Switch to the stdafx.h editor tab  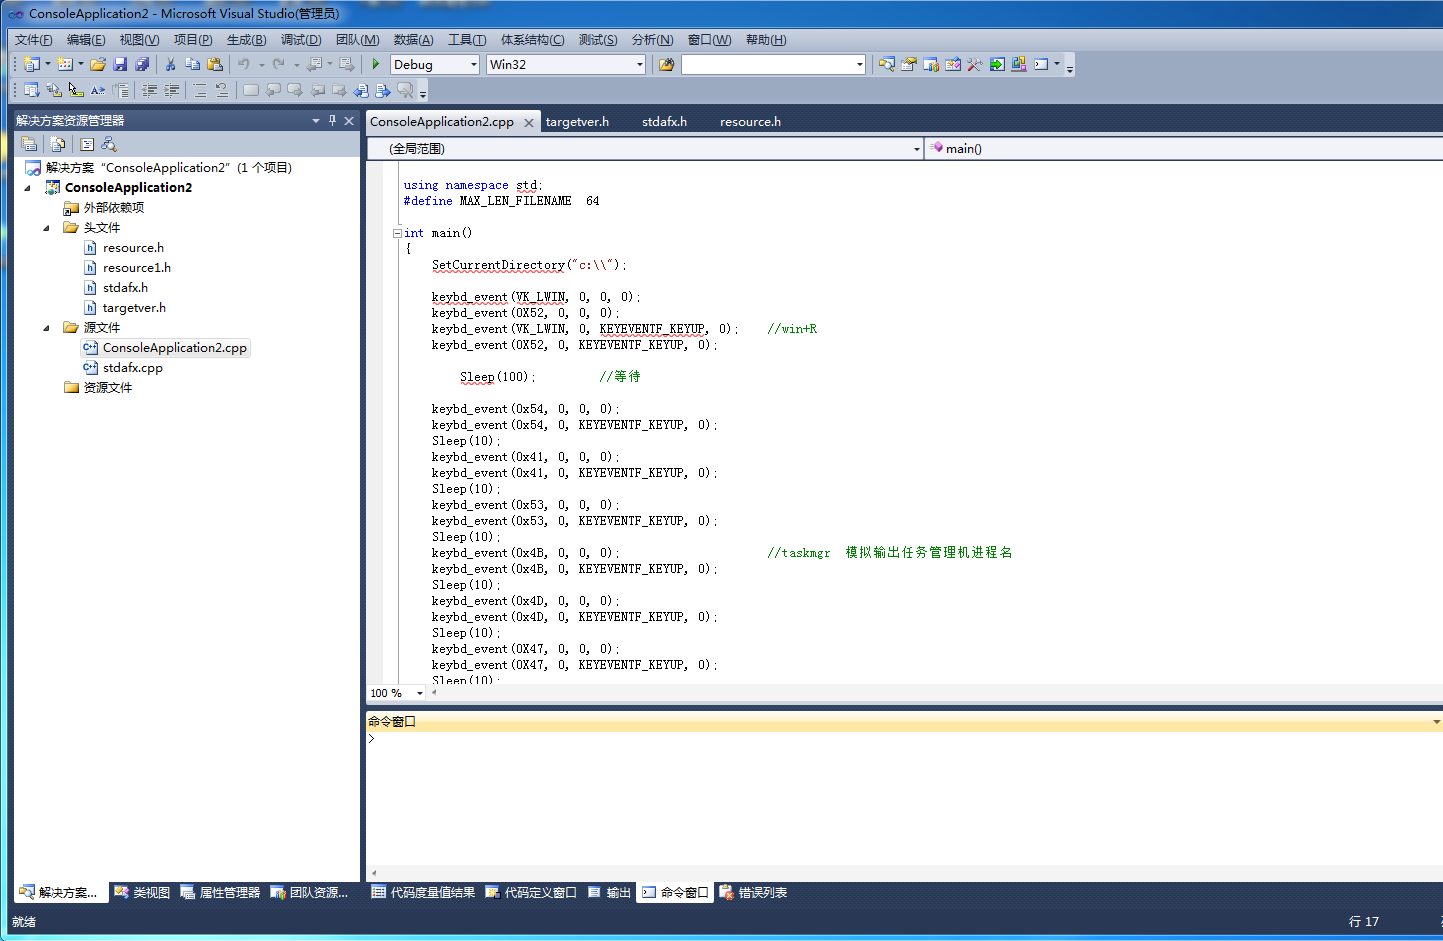tap(664, 122)
